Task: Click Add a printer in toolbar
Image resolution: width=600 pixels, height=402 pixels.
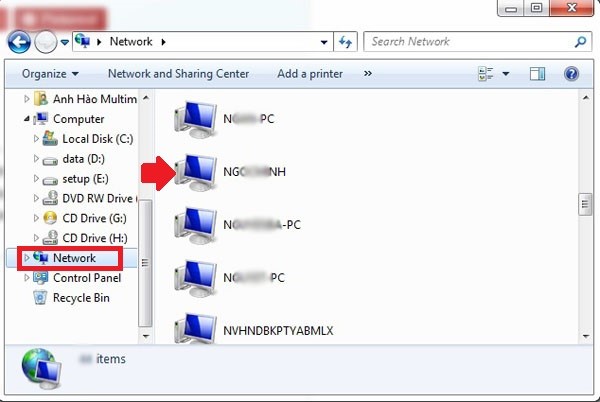Action: click(x=310, y=74)
